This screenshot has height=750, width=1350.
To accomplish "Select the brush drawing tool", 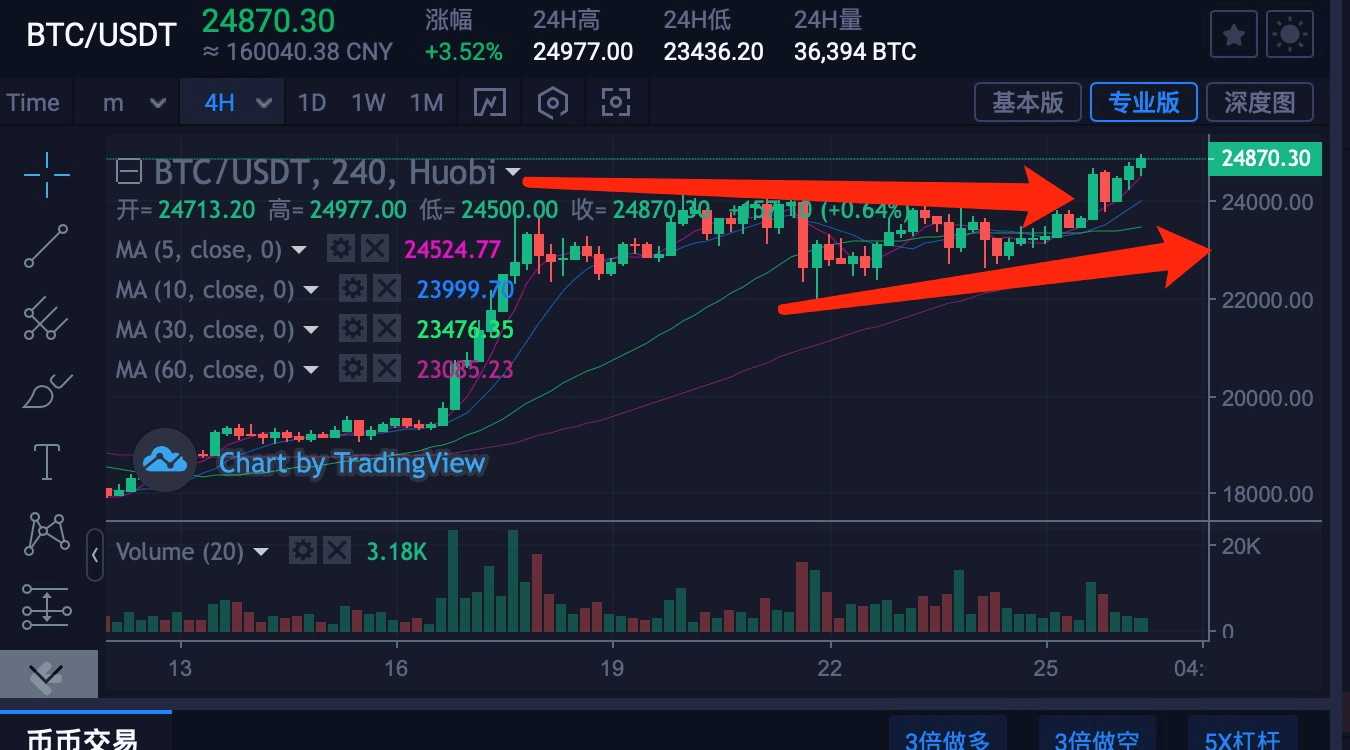I will point(47,390).
